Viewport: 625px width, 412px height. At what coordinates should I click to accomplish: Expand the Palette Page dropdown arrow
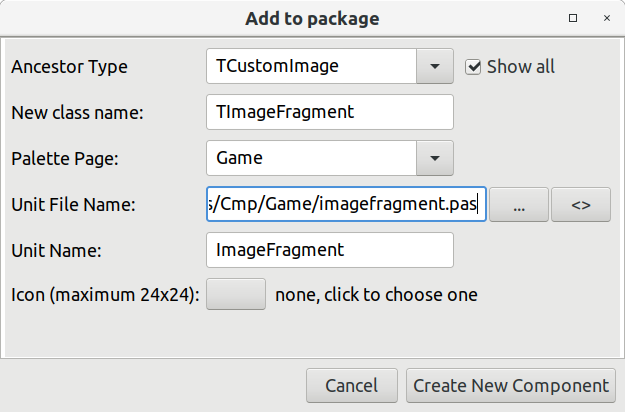(435, 157)
